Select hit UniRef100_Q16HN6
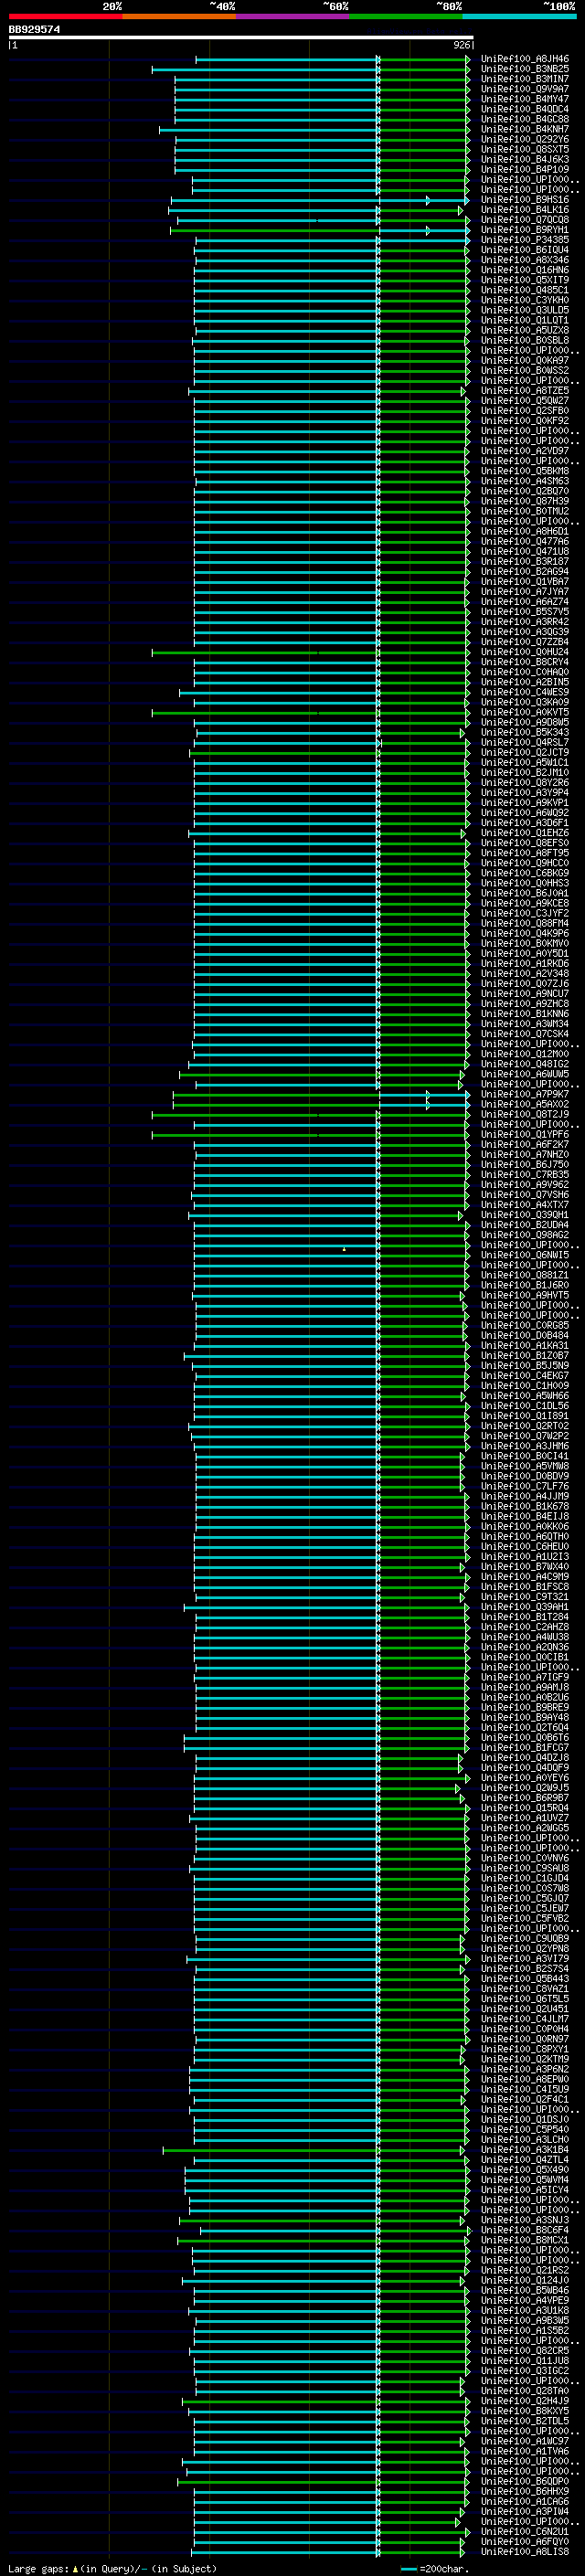Viewport: 585px width, 2576px height. pos(525,270)
